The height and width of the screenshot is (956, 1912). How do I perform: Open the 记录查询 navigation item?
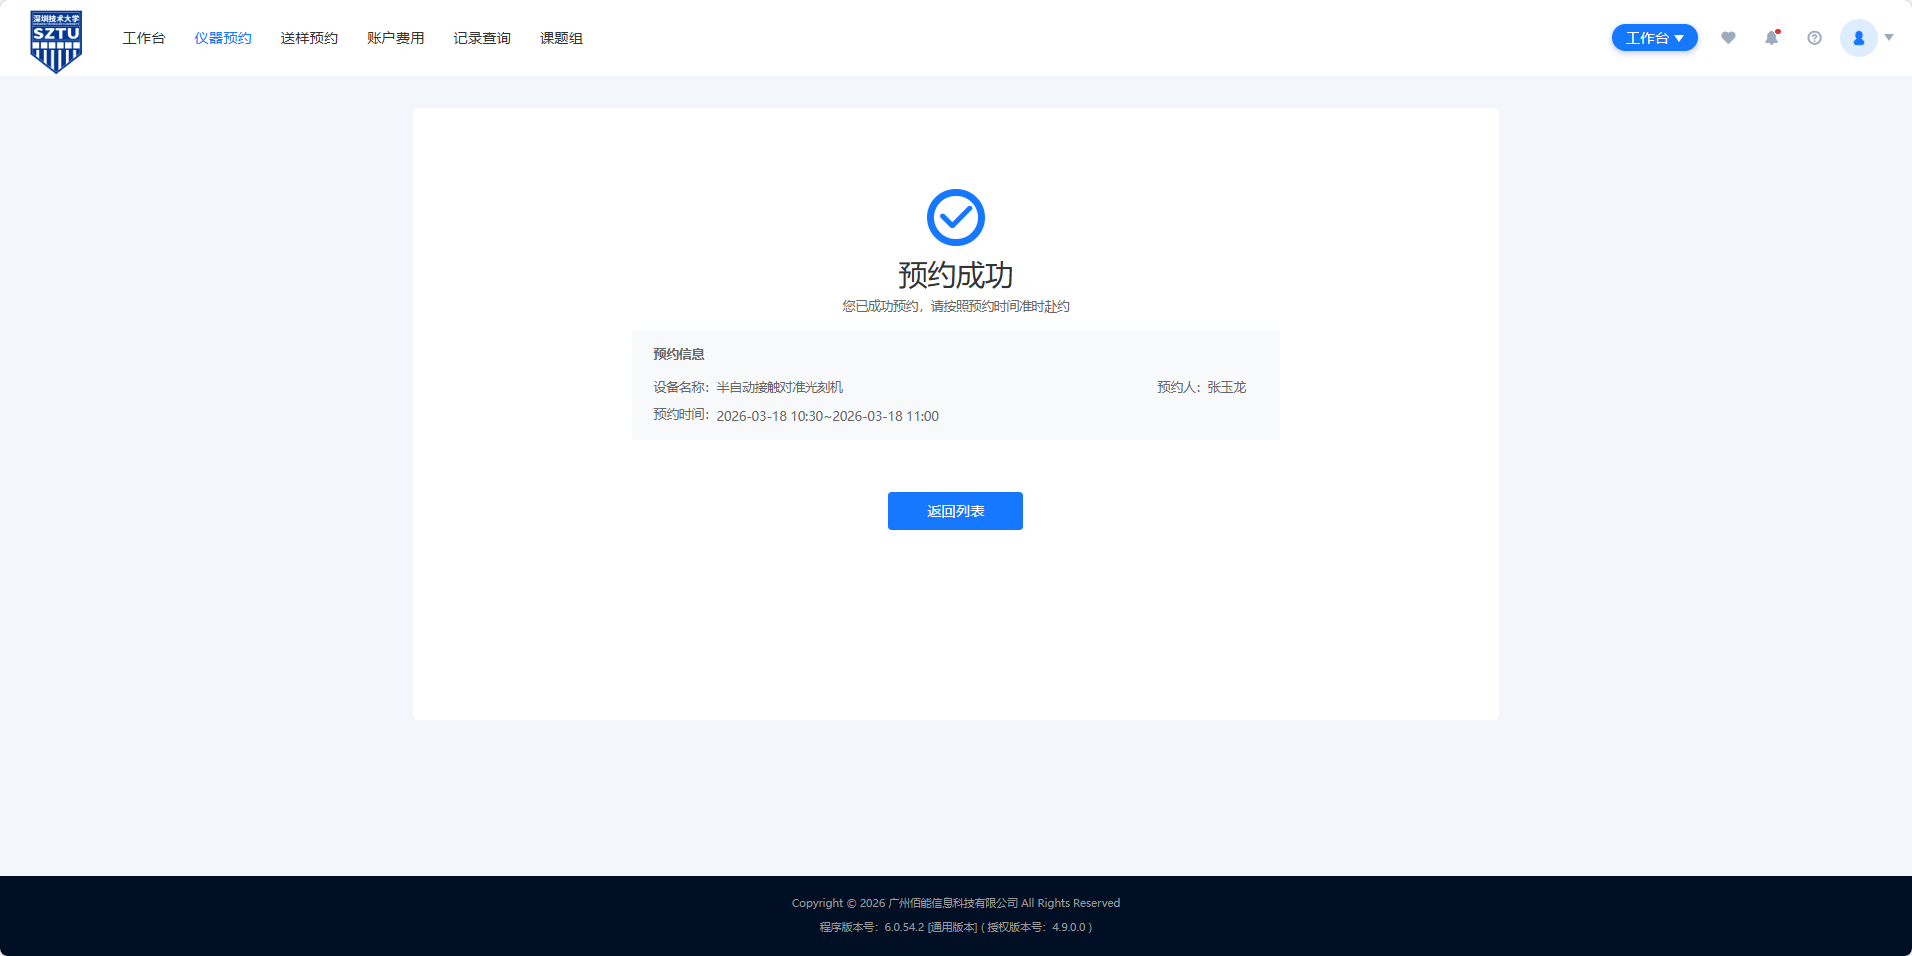point(482,38)
